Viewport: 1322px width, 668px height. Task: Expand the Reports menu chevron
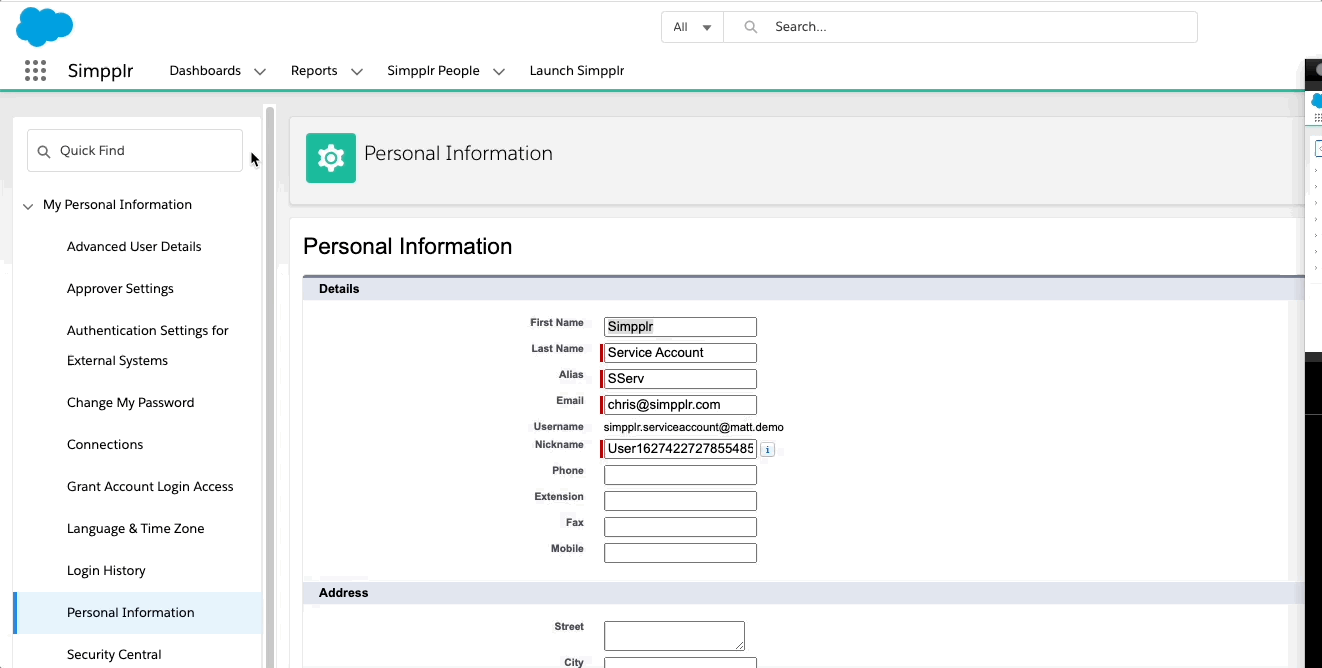(356, 72)
